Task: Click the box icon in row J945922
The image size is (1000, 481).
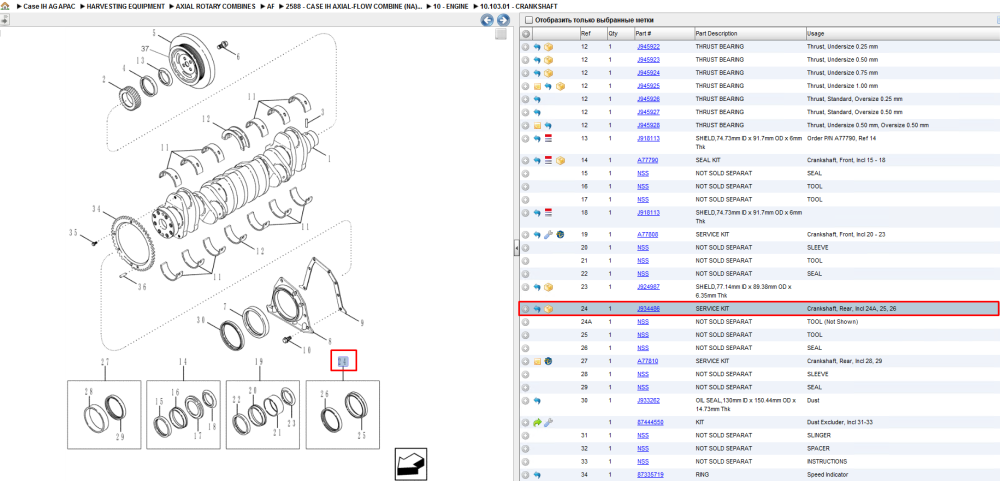Action: (548, 47)
